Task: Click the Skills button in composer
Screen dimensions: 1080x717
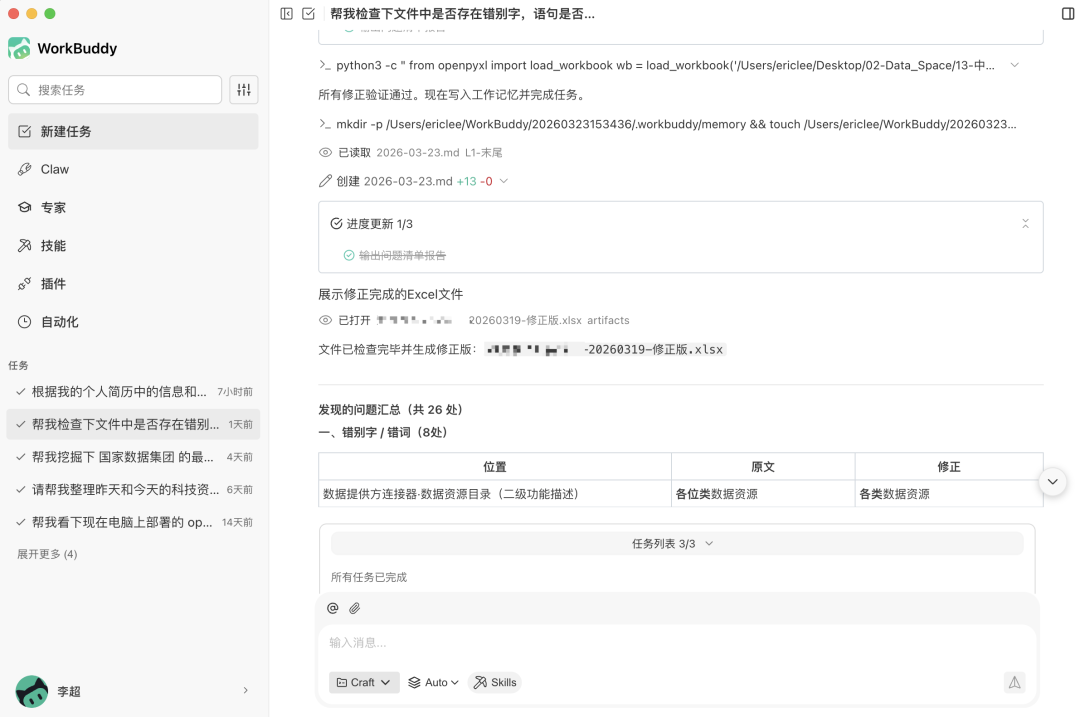Action: click(495, 682)
